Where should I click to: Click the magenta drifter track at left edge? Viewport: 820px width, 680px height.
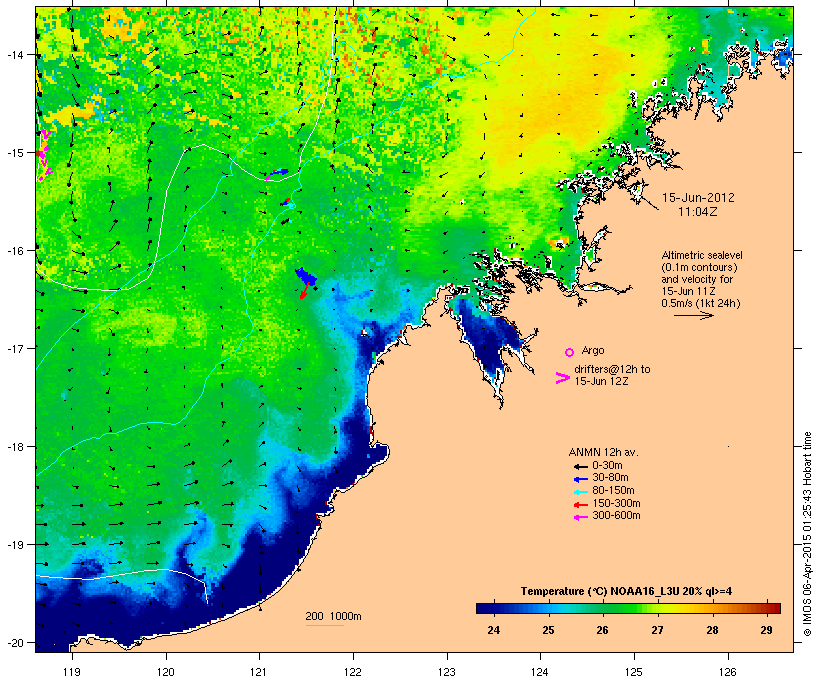pyautogui.click(x=45, y=155)
